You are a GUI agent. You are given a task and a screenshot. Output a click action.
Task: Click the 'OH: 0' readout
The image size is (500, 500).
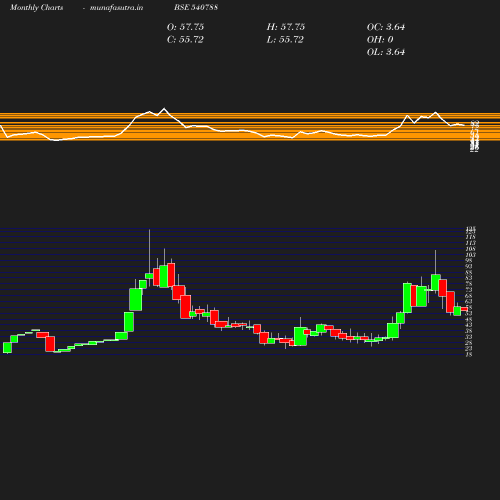(380, 40)
